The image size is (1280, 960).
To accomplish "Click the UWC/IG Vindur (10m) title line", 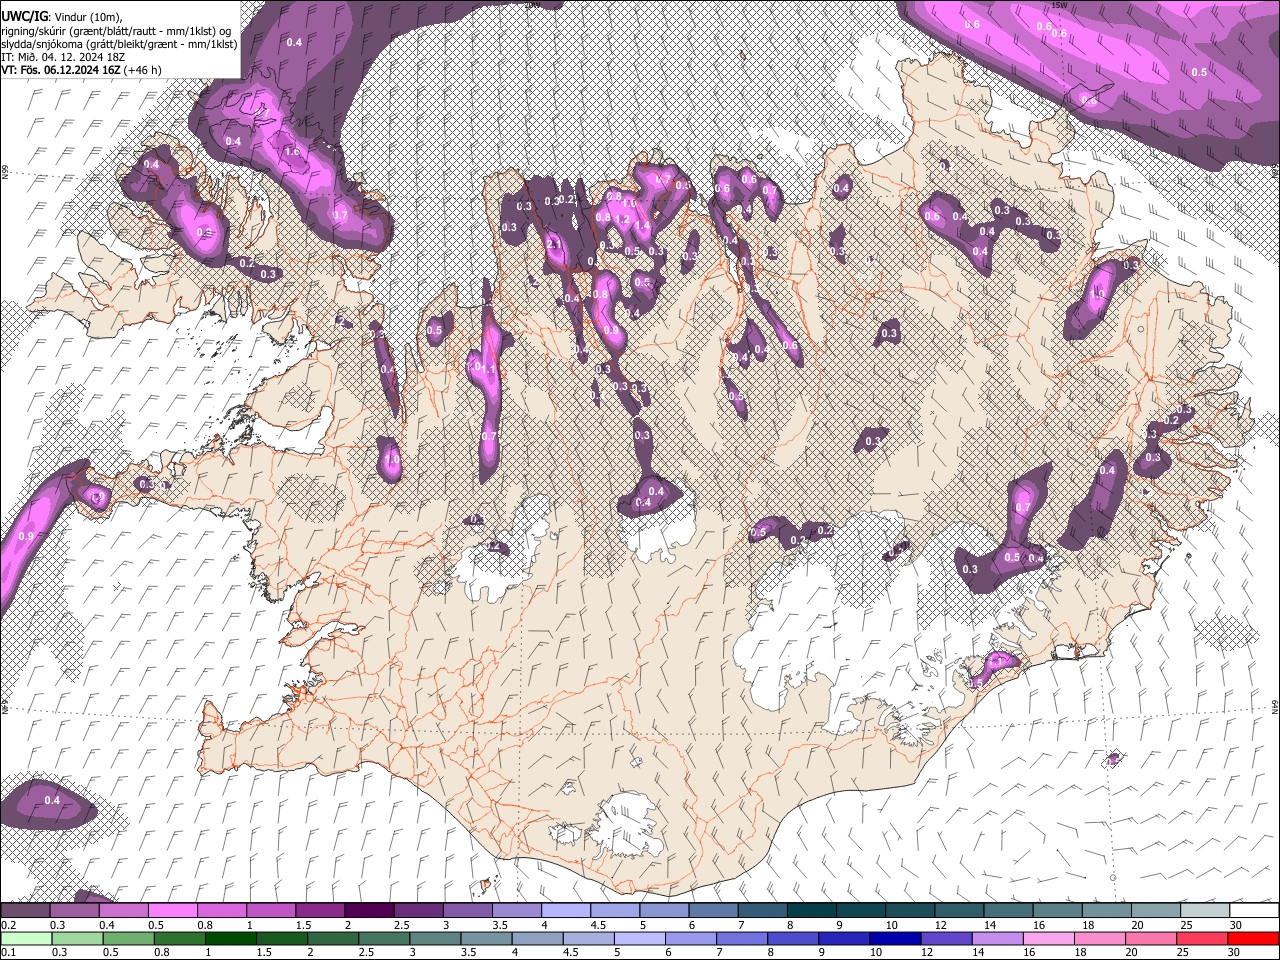I will (x=63, y=16).
